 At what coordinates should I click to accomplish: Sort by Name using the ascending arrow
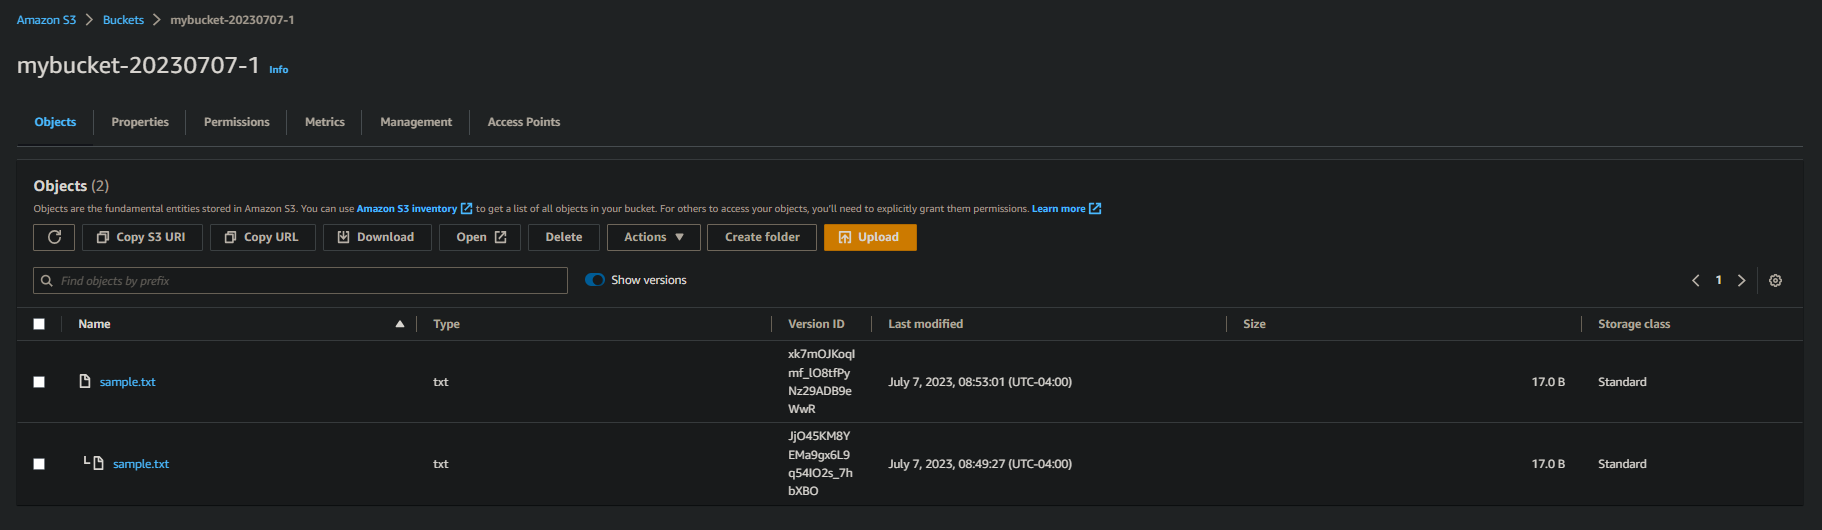(400, 324)
